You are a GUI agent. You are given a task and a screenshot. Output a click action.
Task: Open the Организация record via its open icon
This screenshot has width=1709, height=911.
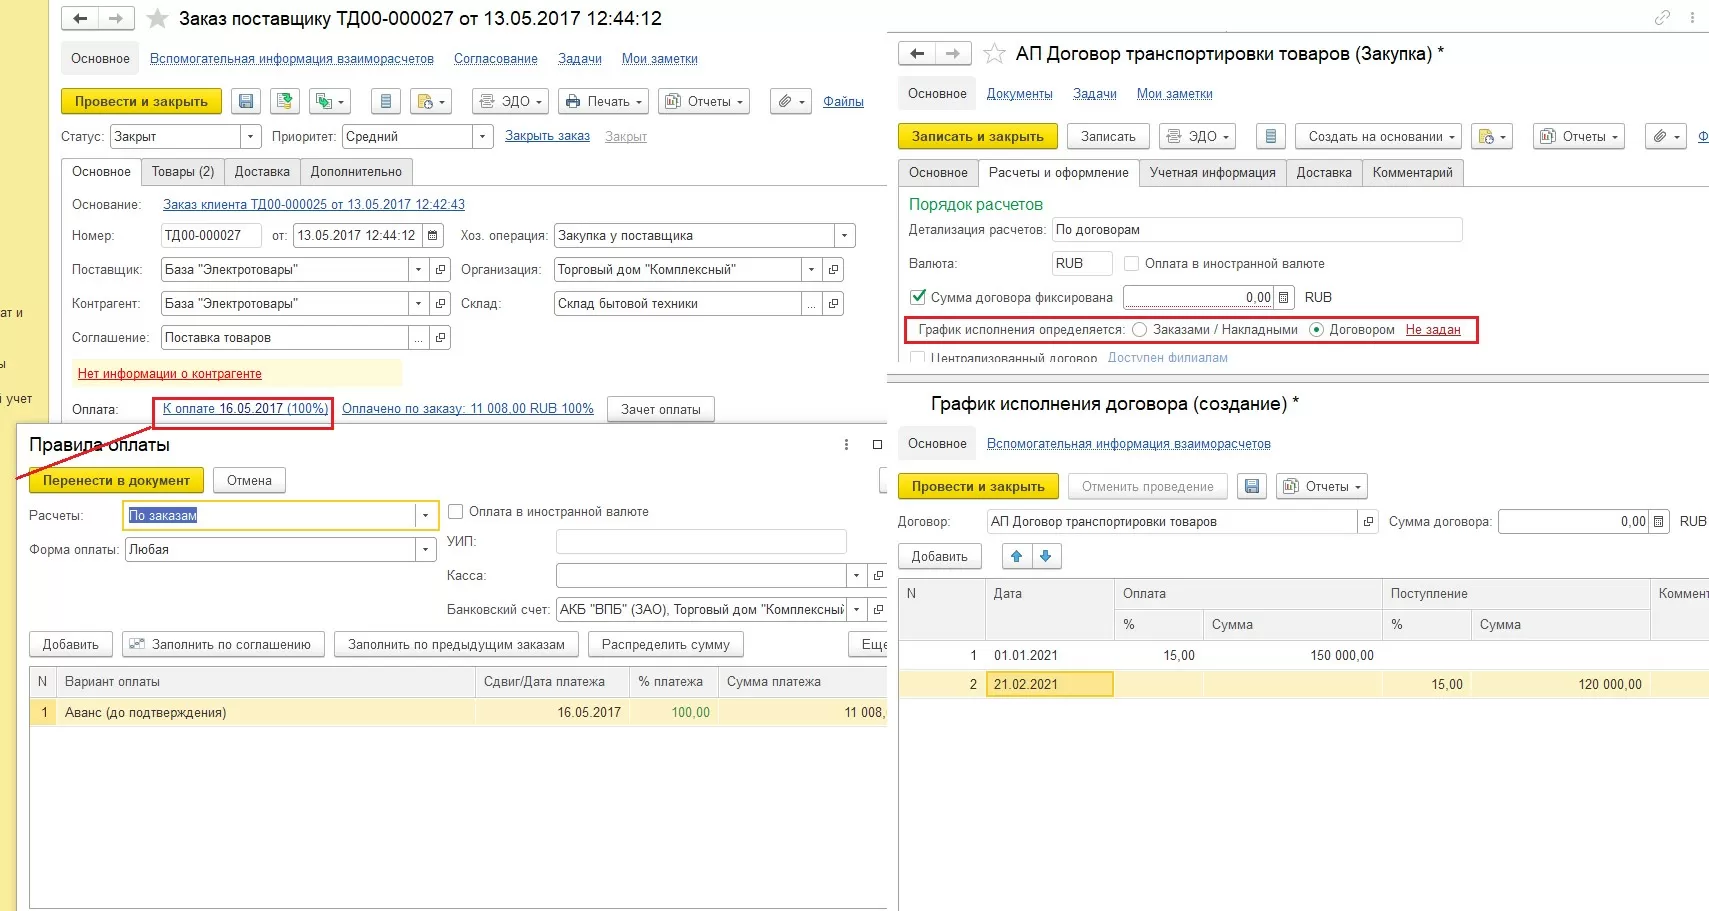(834, 270)
